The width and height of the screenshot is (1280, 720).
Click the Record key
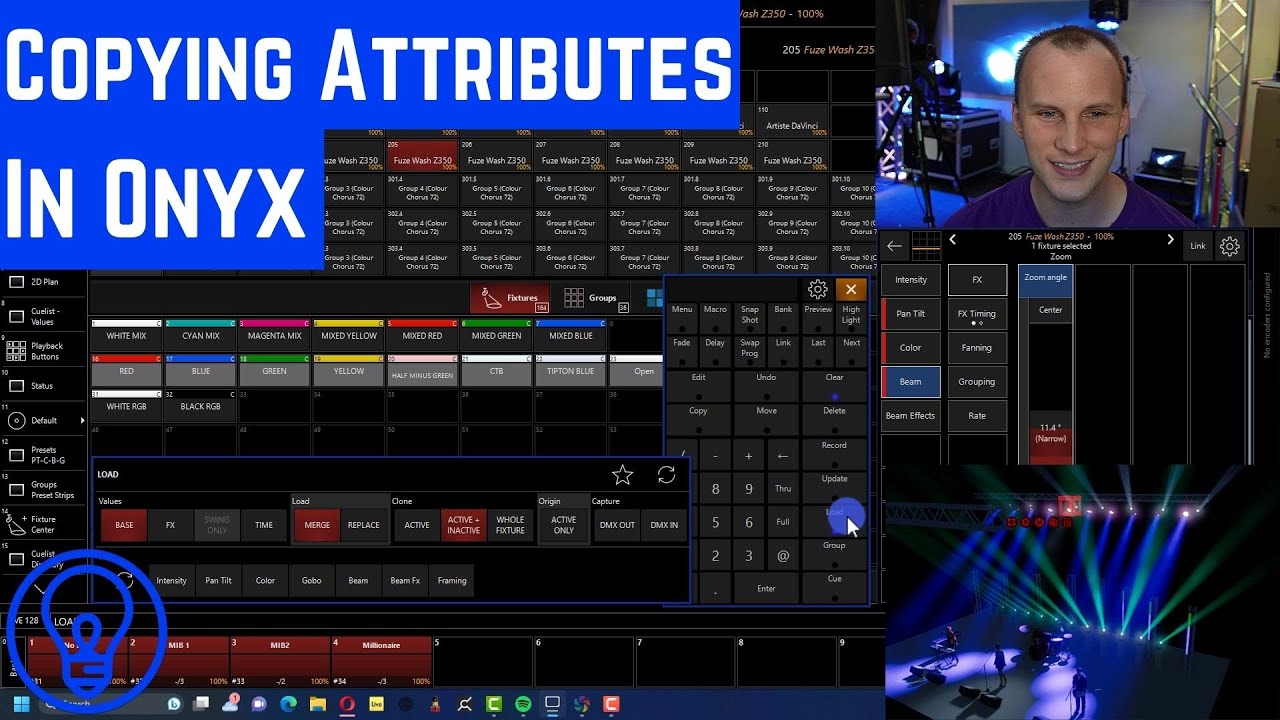(x=834, y=451)
